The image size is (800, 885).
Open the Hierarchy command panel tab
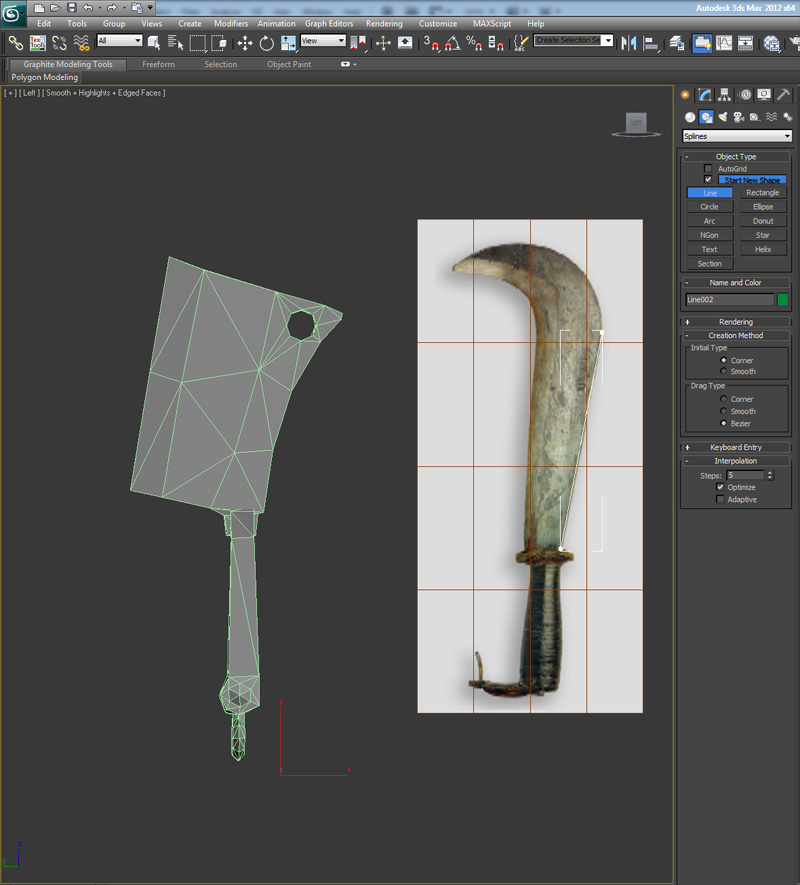725,95
